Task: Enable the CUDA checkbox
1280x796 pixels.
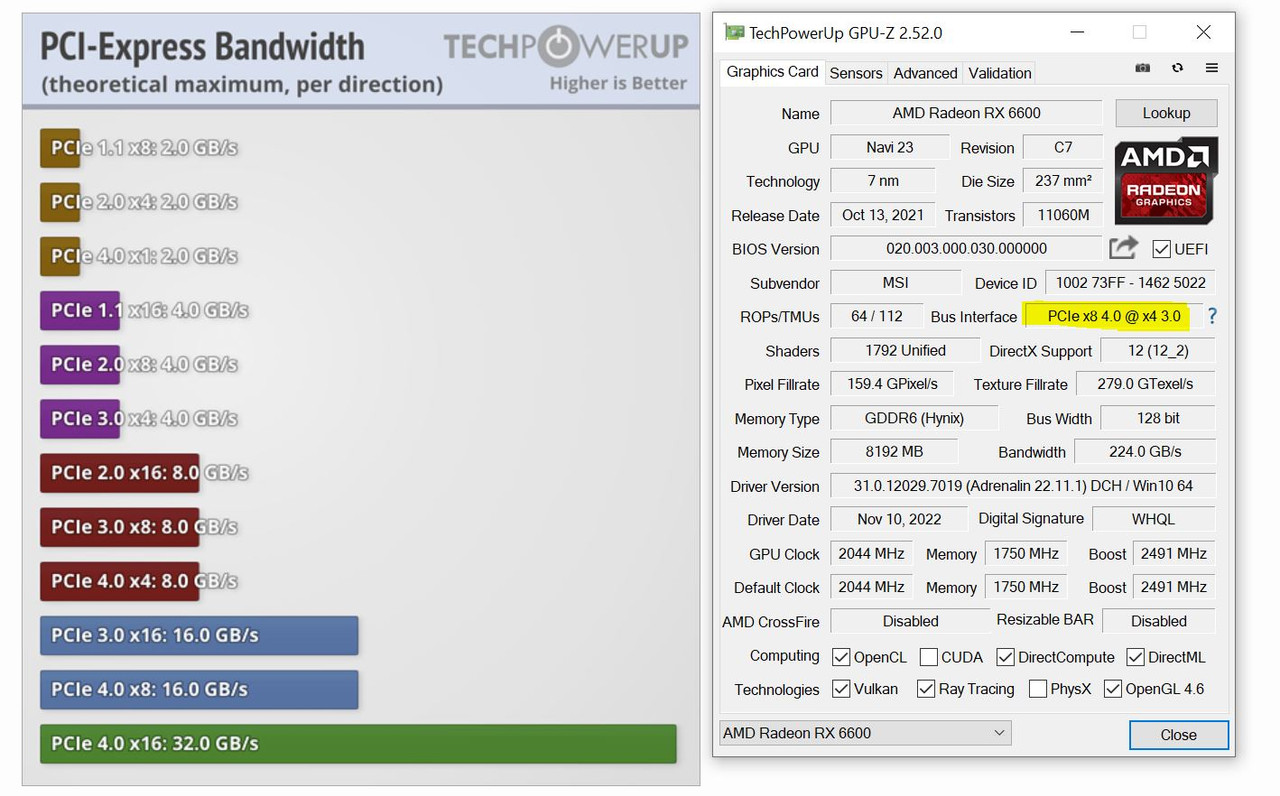Action: tap(928, 657)
